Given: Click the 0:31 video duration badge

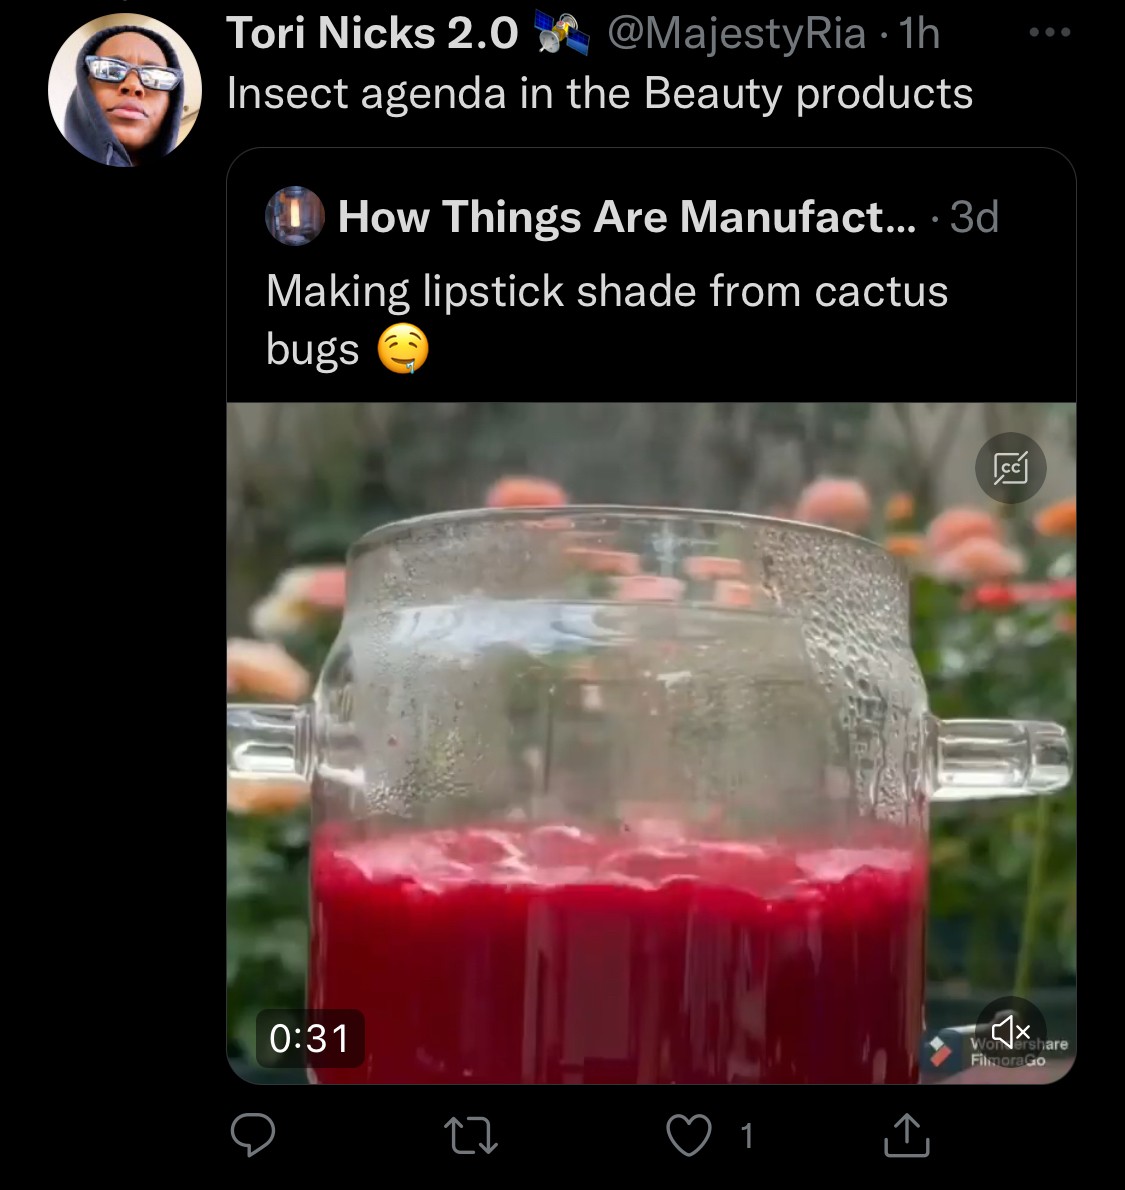Looking at the screenshot, I should [310, 1038].
